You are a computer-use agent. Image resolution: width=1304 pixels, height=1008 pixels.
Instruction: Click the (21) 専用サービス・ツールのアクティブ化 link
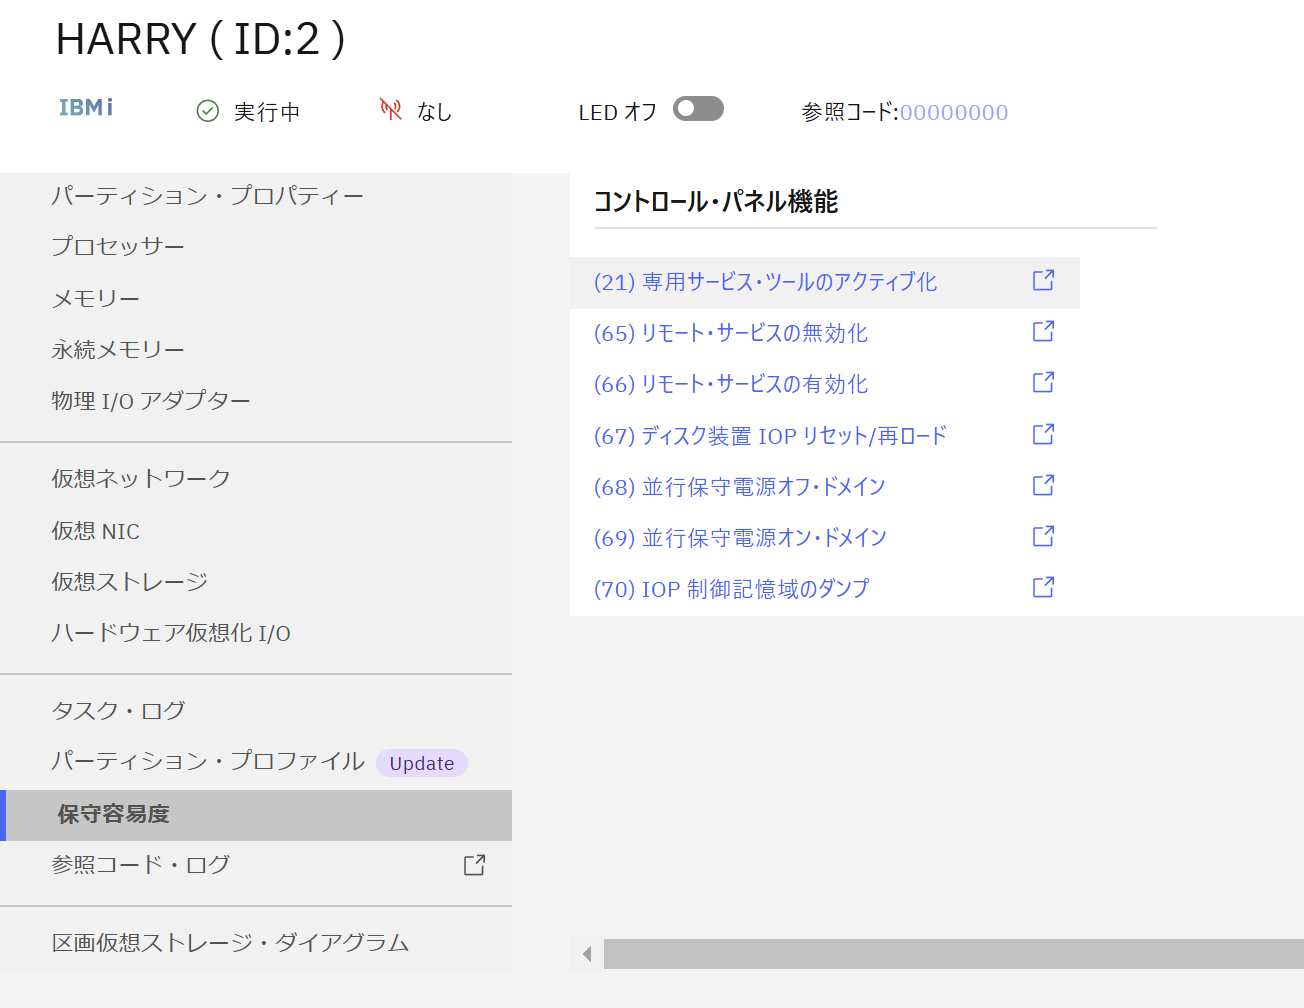coord(765,282)
